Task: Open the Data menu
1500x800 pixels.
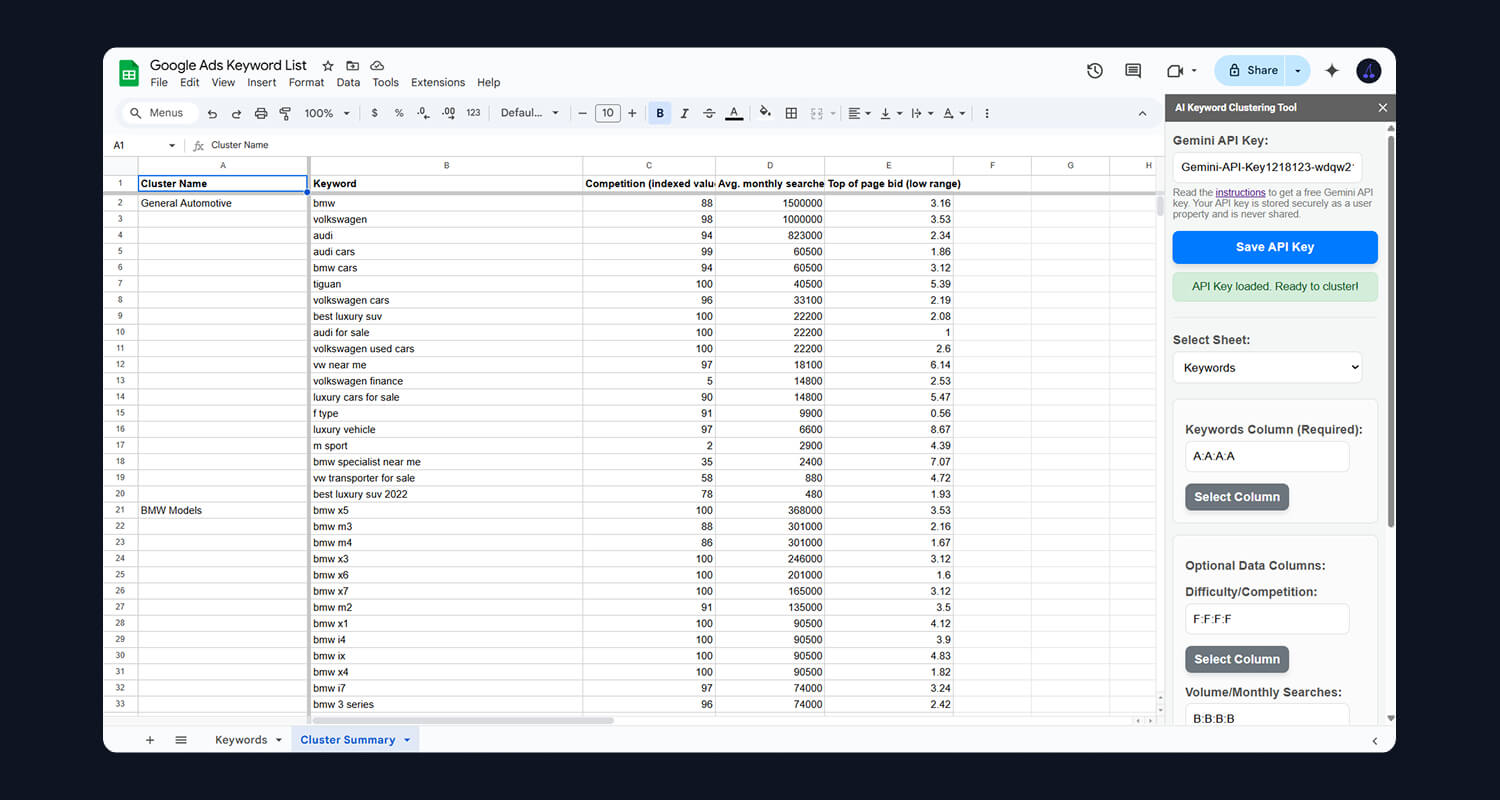Action: coord(348,83)
